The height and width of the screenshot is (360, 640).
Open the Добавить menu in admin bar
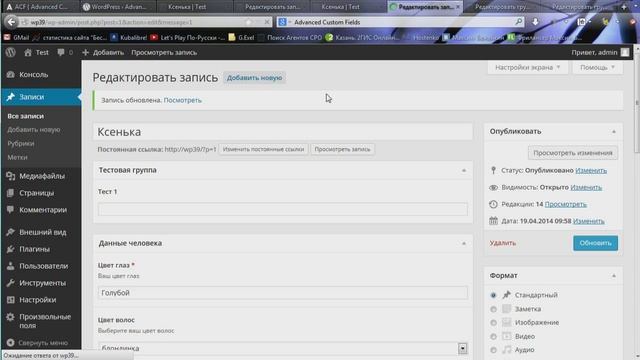[x=103, y=52]
